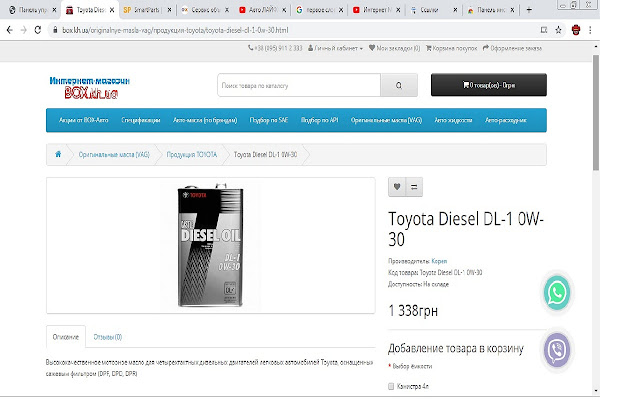Open Подбор по API menu
640x400 pixels.
(x=320, y=120)
